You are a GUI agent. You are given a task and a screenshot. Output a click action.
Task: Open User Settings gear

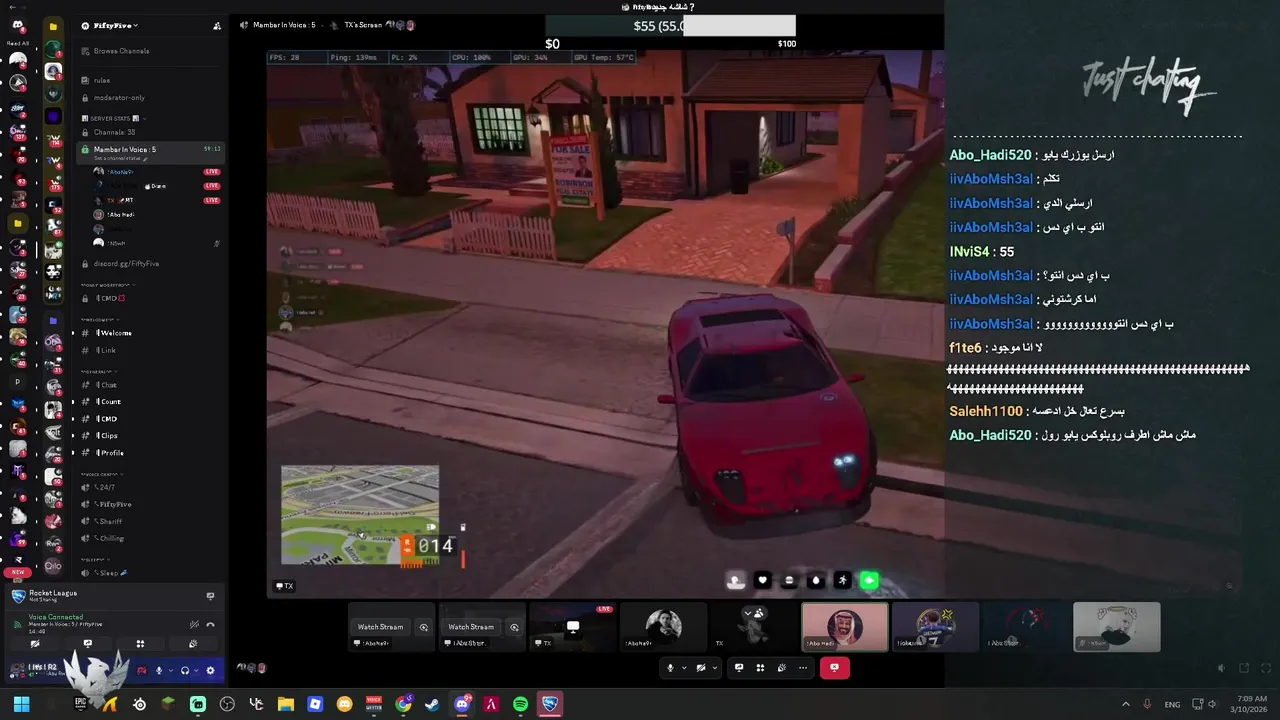[x=210, y=670]
